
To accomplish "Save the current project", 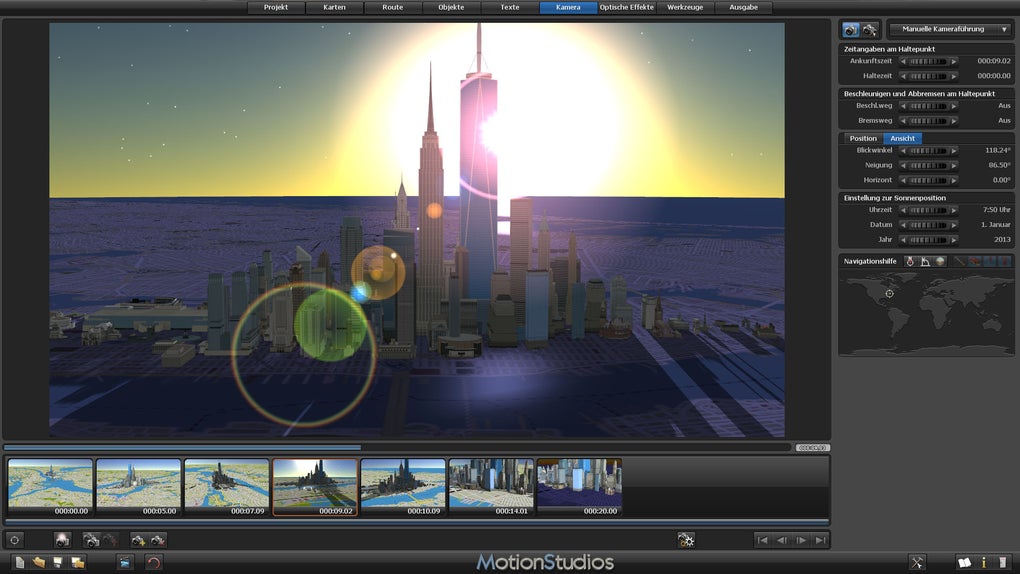I will tap(58, 562).
